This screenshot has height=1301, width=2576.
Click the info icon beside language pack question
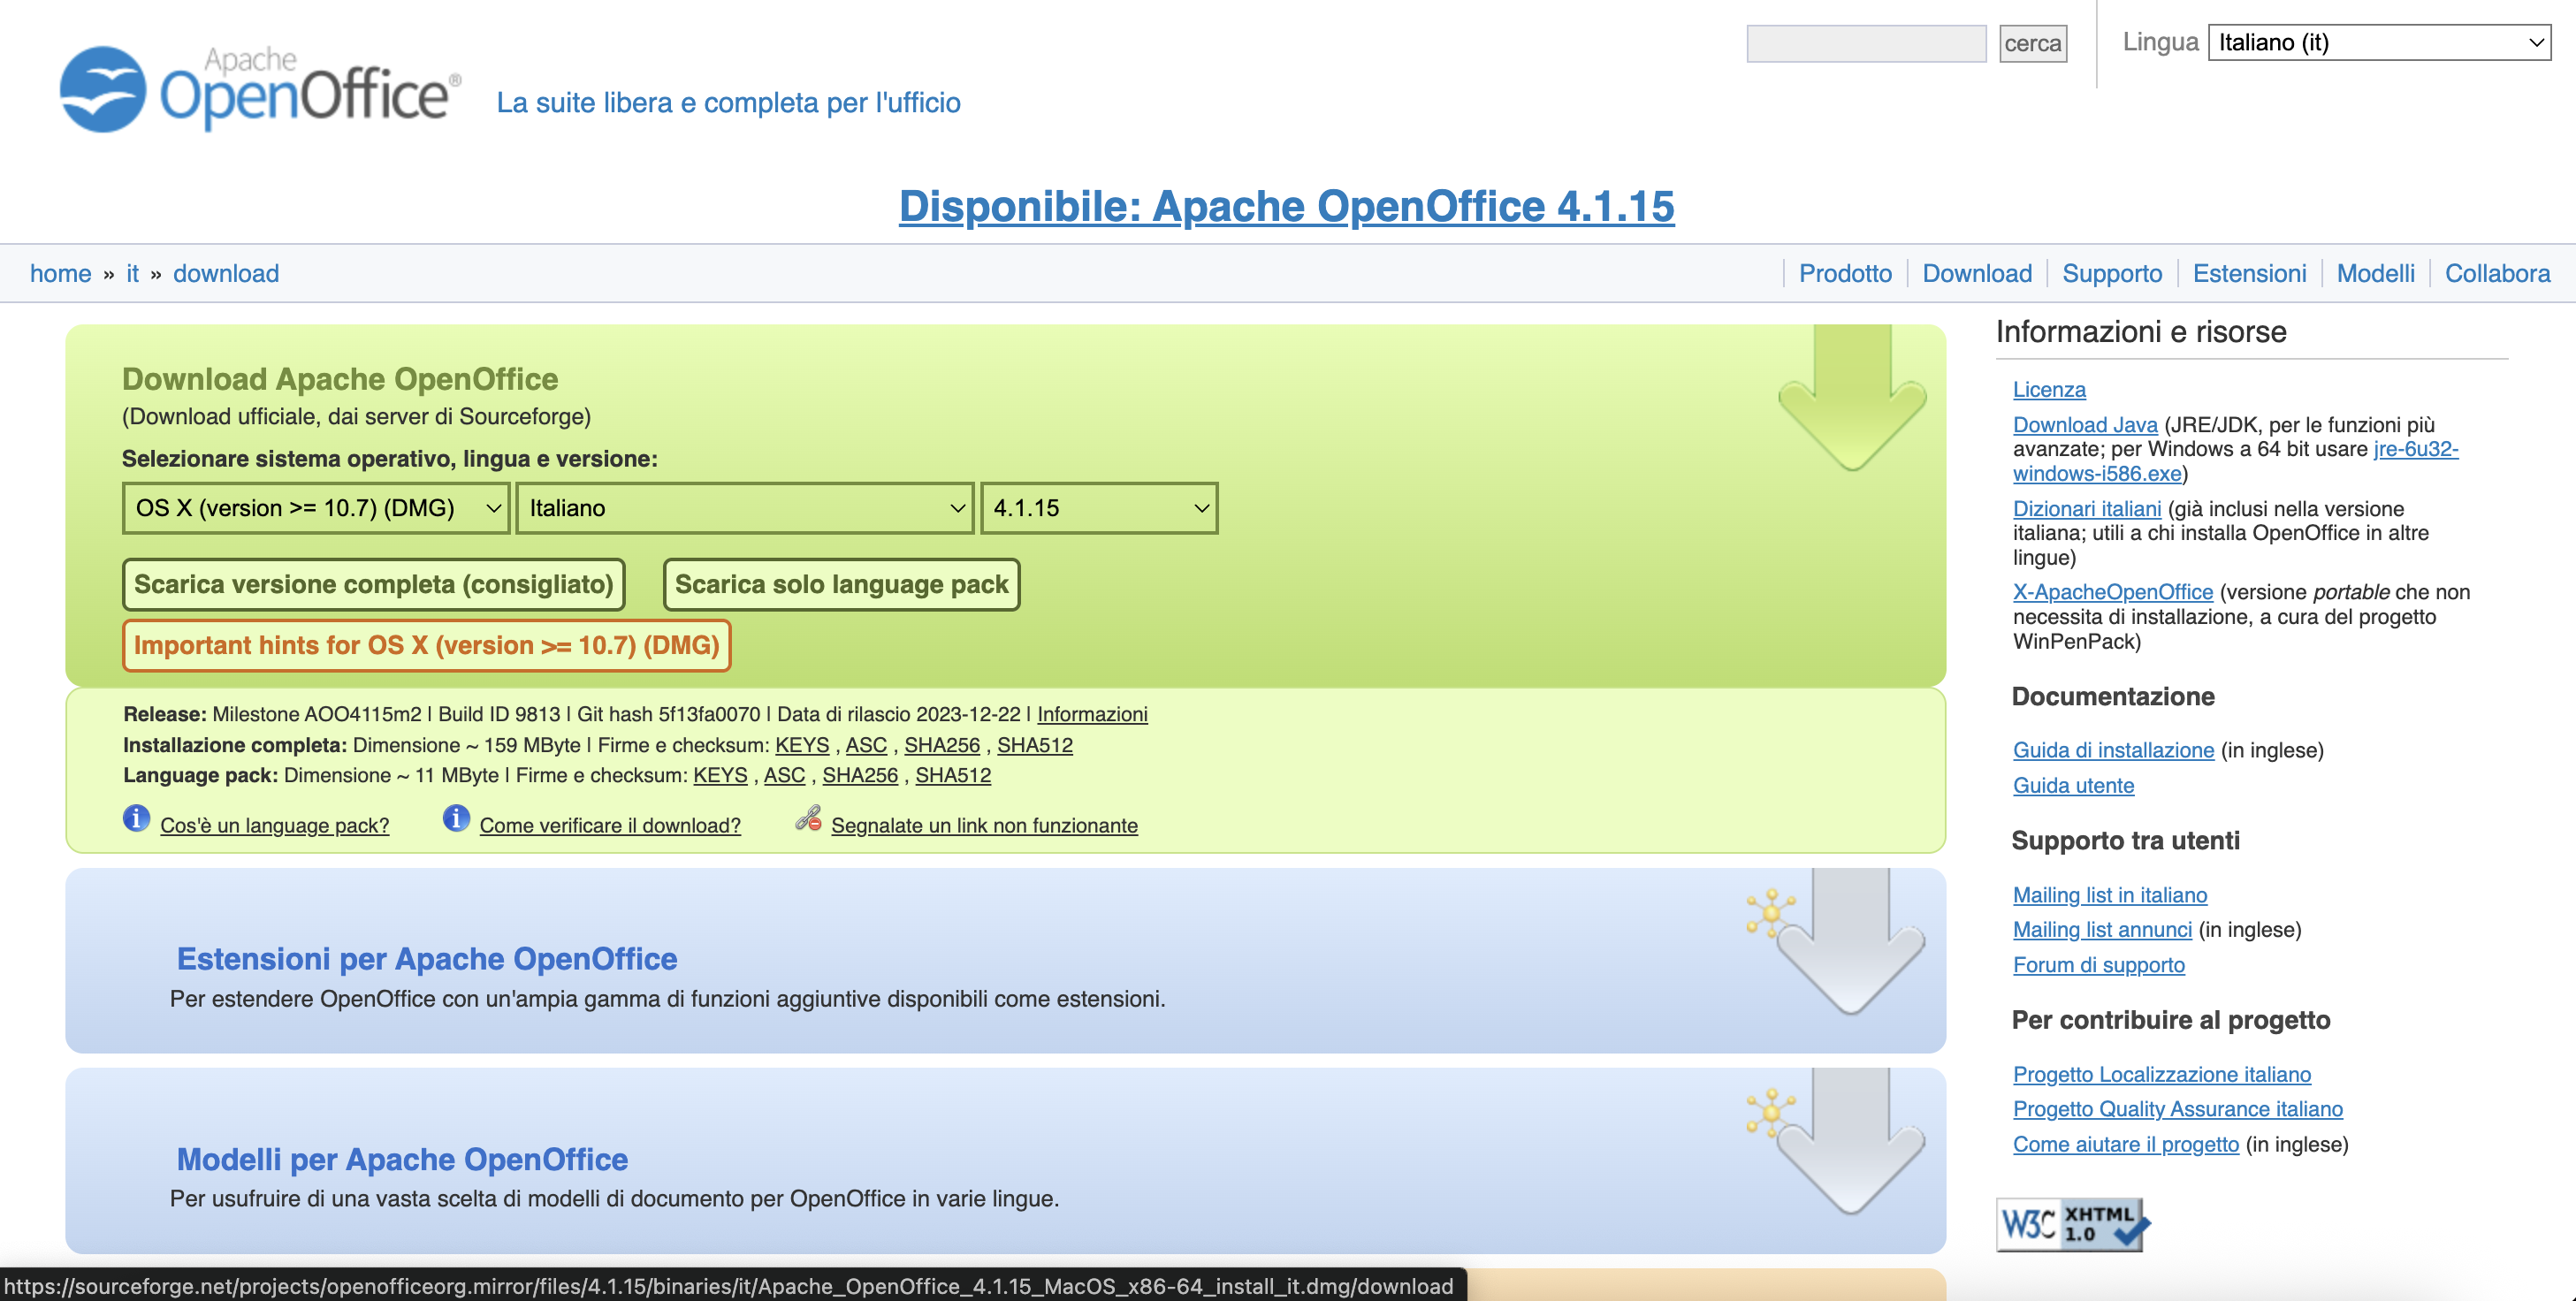tap(136, 818)
